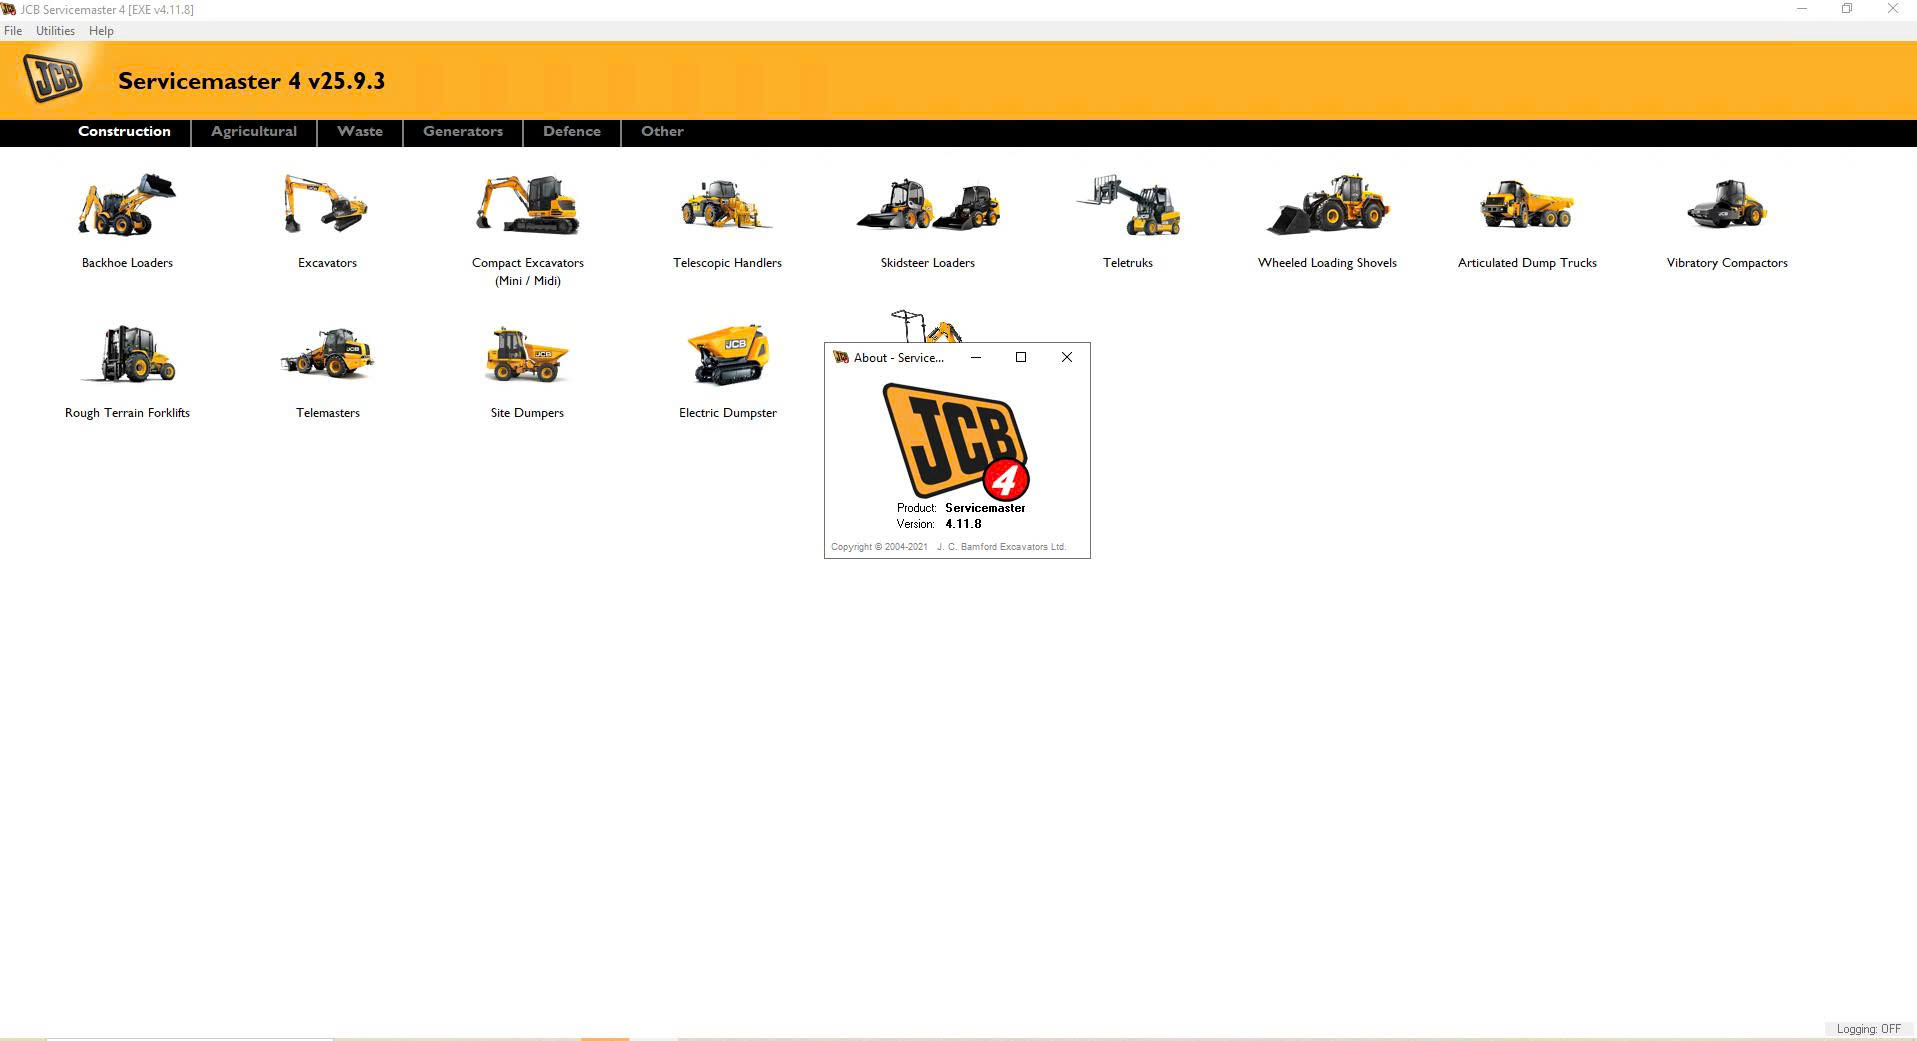Click the JCB 4 logo in About dialog
The width and height of the screenshot is (1917, 1041).
click(956, 441)
